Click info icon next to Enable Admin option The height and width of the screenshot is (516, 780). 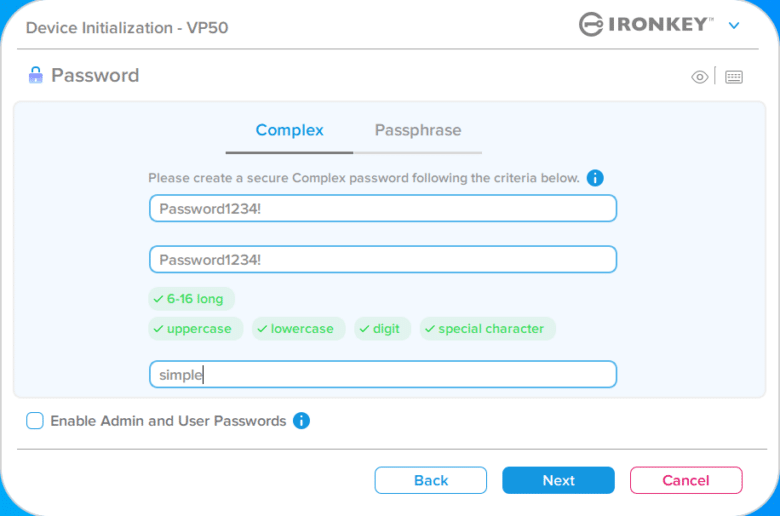301,420
